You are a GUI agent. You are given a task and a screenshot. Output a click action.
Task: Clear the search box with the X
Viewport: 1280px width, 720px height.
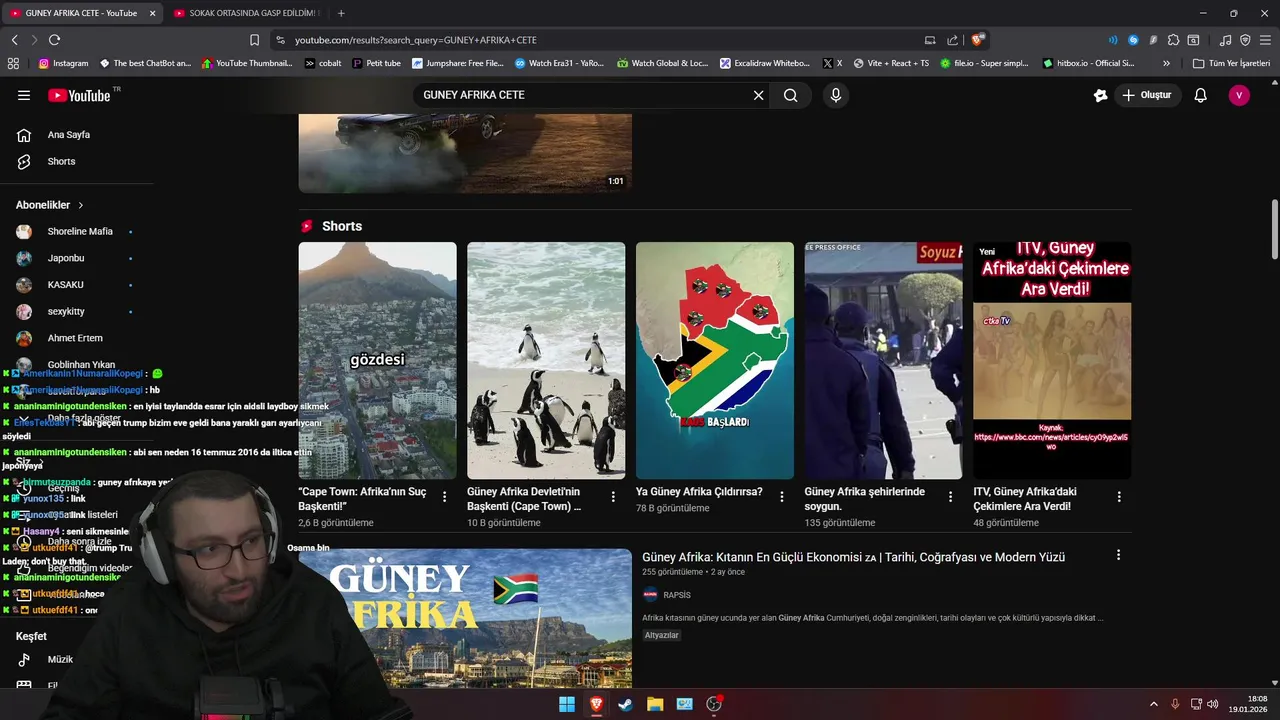pyautogui.click(x=758, y=95)
